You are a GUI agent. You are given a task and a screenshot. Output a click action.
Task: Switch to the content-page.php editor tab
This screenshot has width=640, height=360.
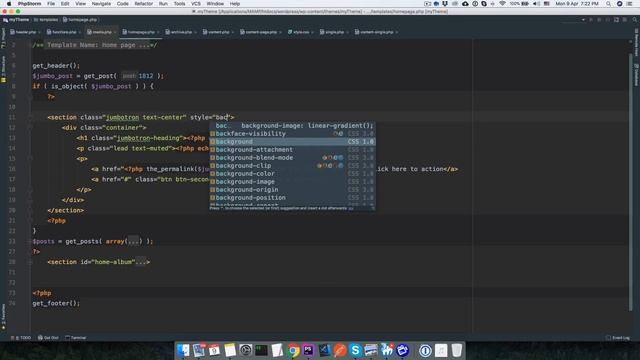[261, 32]
